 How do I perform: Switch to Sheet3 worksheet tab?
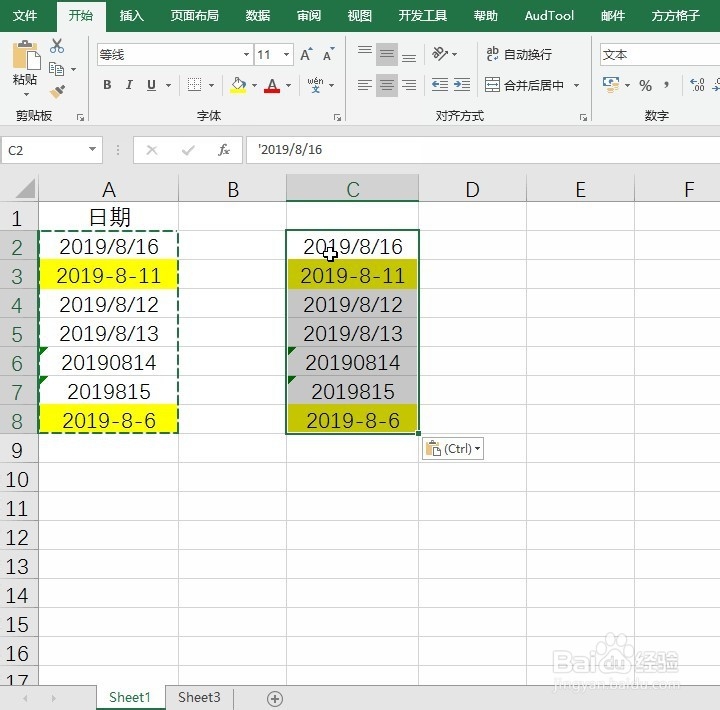(x=199, y=698)
